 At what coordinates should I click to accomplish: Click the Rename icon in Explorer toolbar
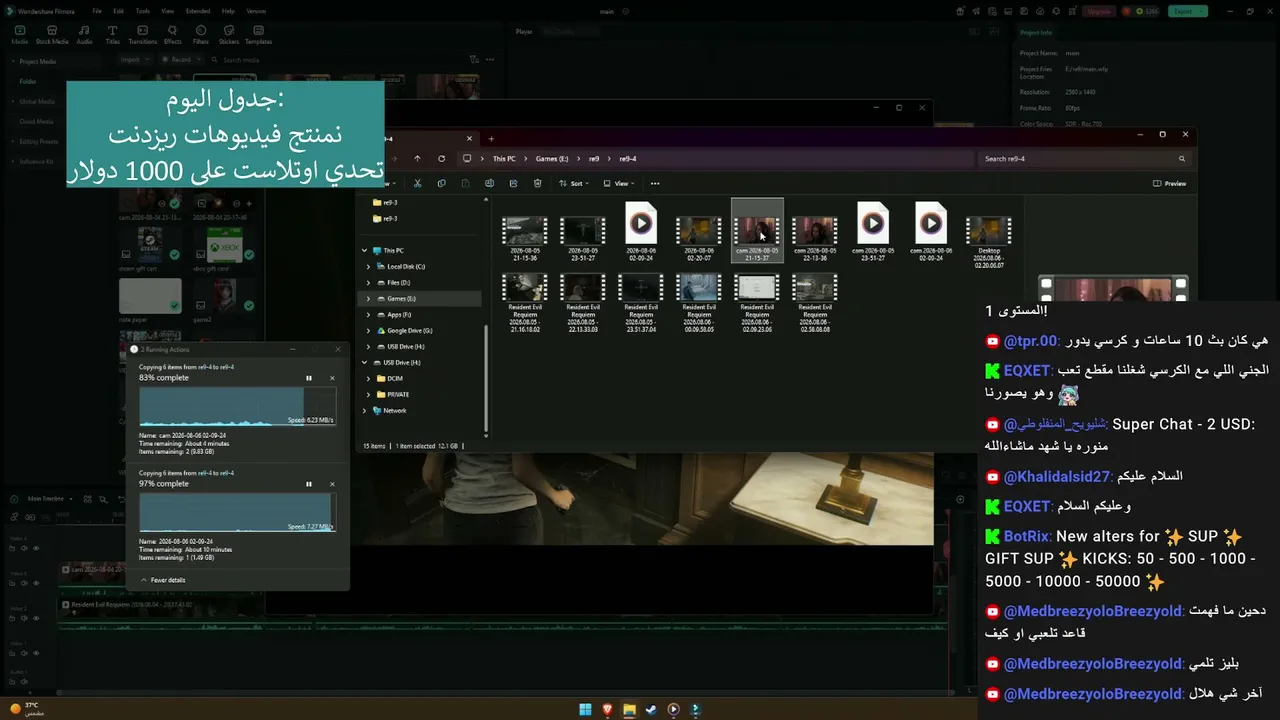(489, 184)
